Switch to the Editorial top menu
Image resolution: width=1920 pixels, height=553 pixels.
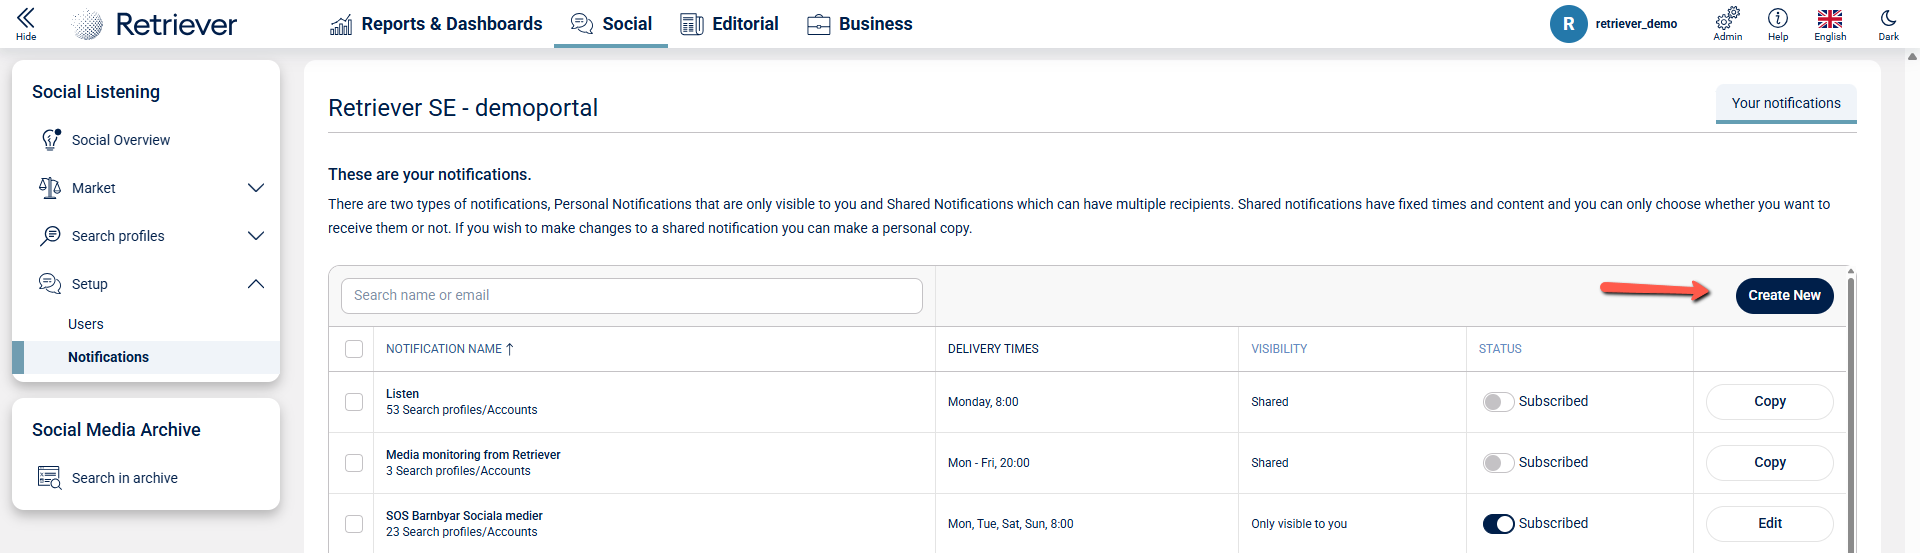729,24
